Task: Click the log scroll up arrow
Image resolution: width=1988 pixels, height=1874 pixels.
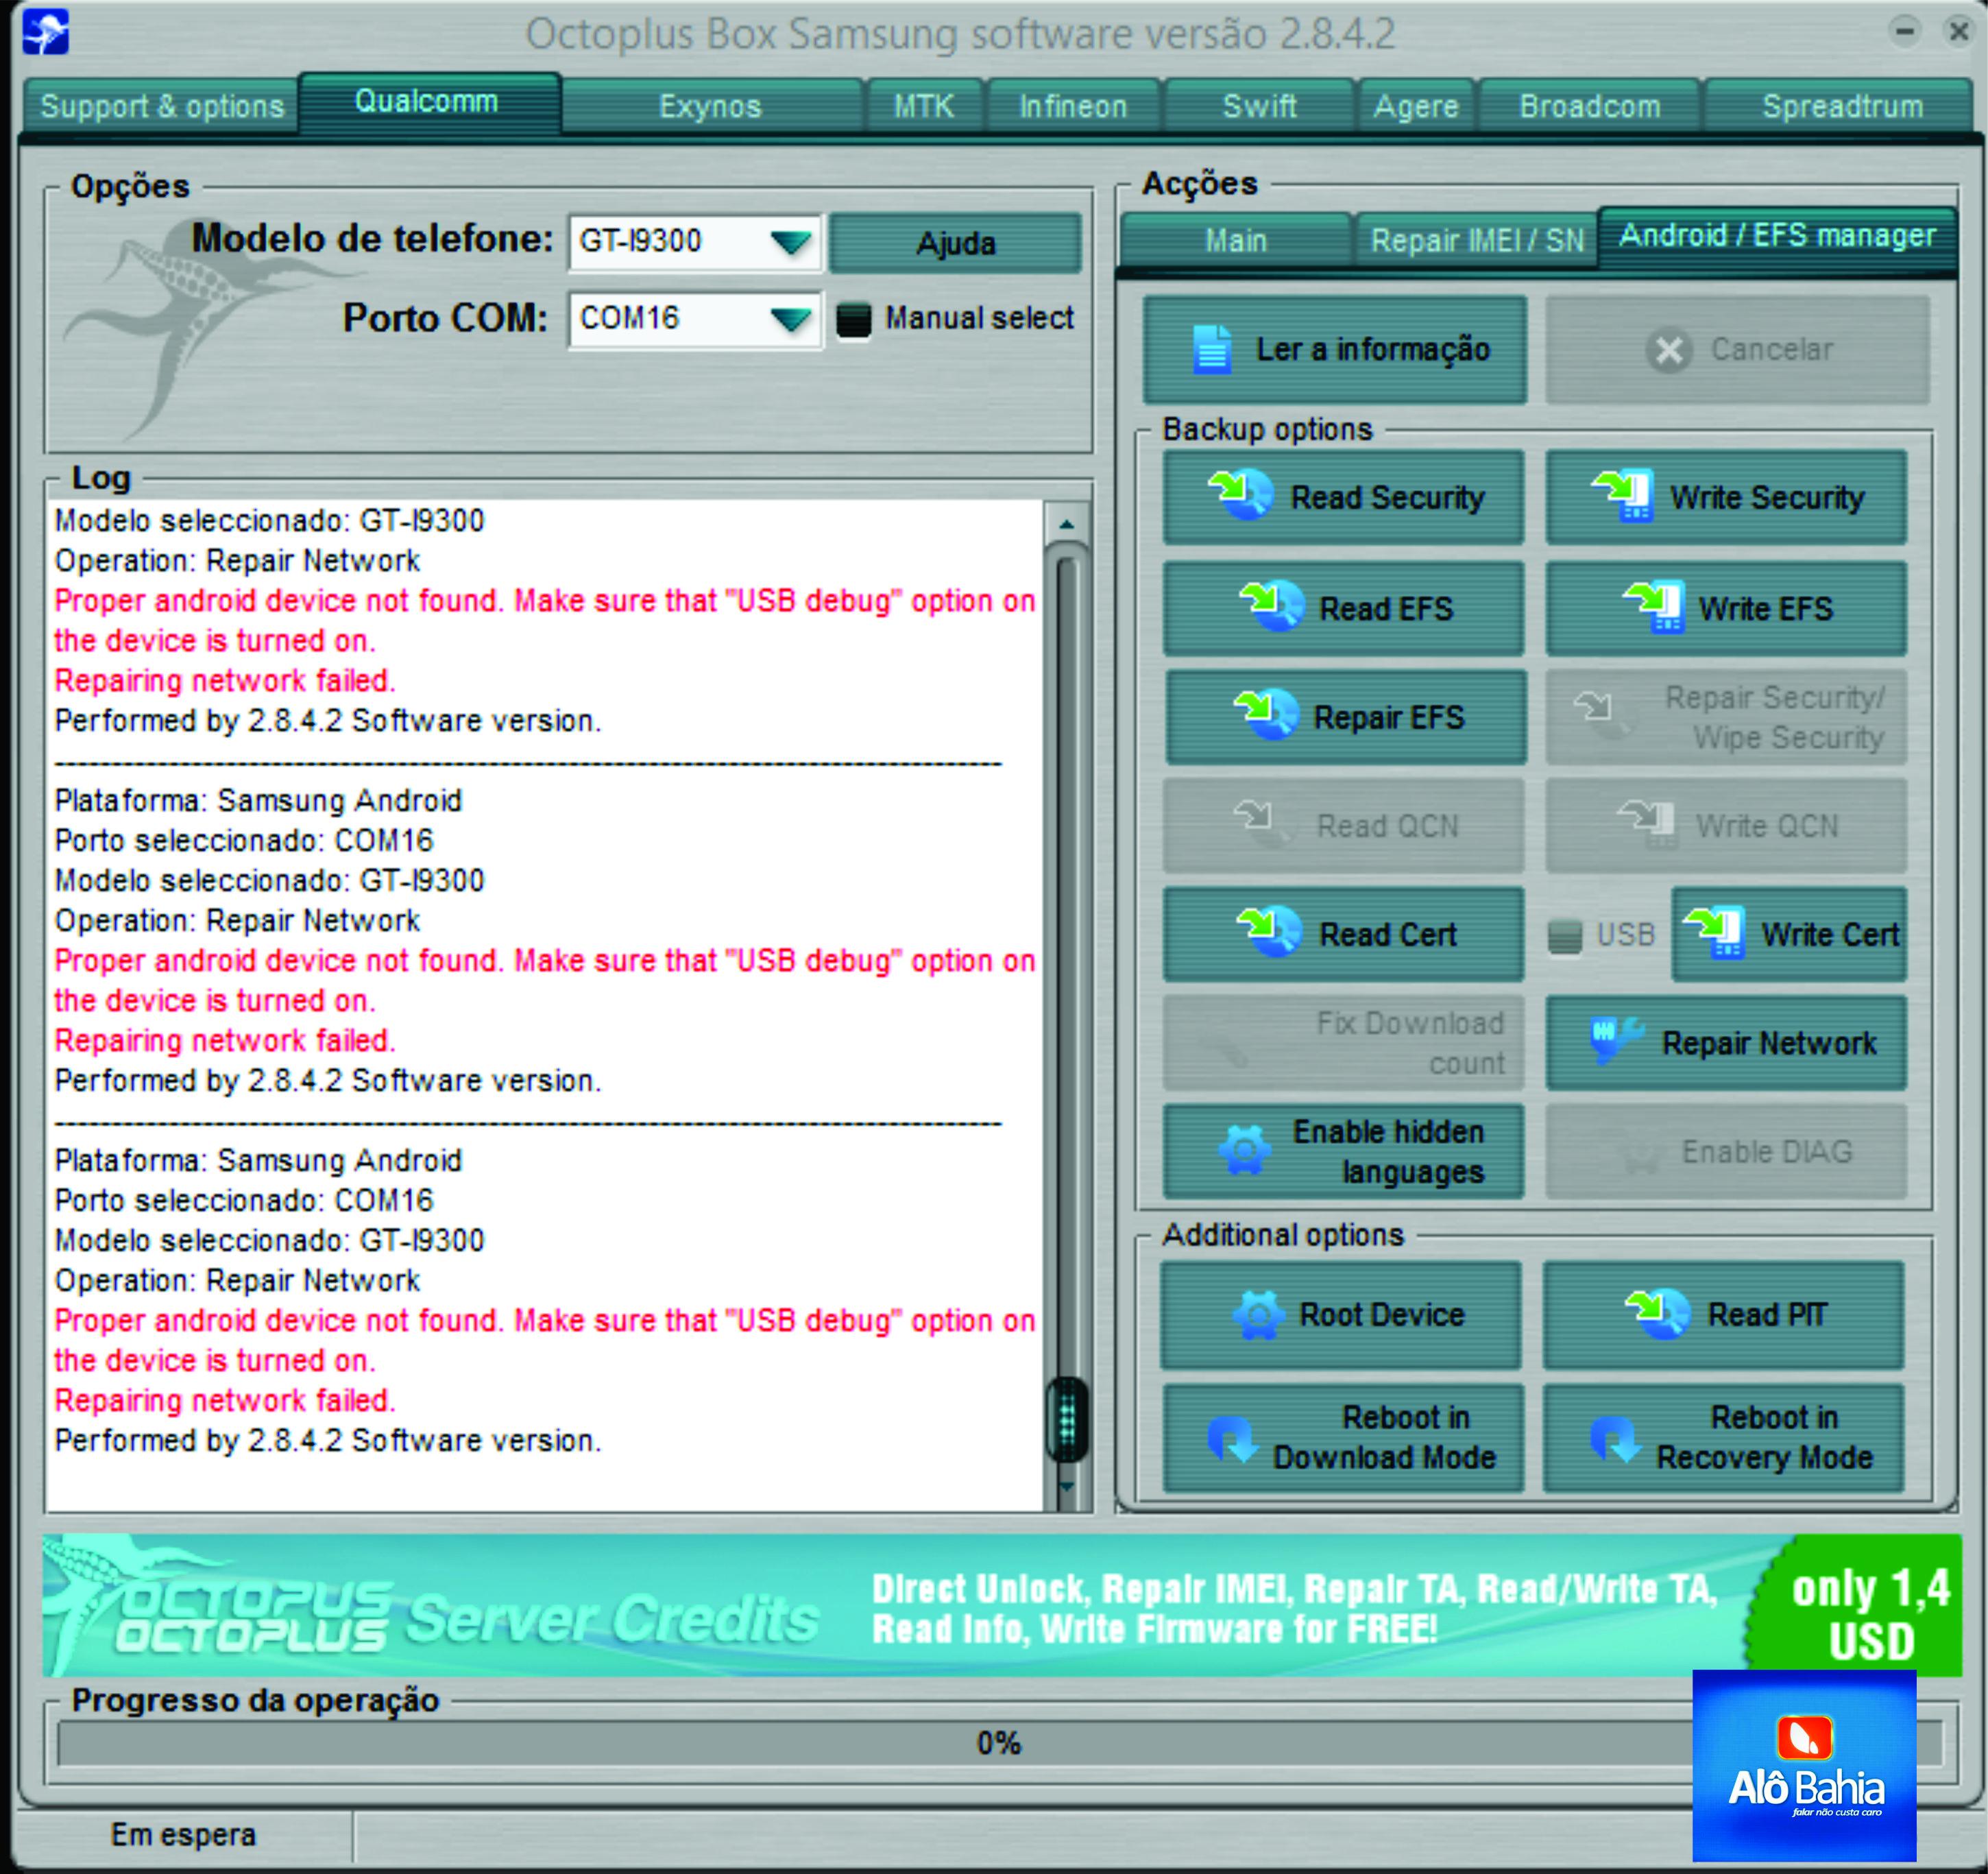Action: click(1066, 524)
